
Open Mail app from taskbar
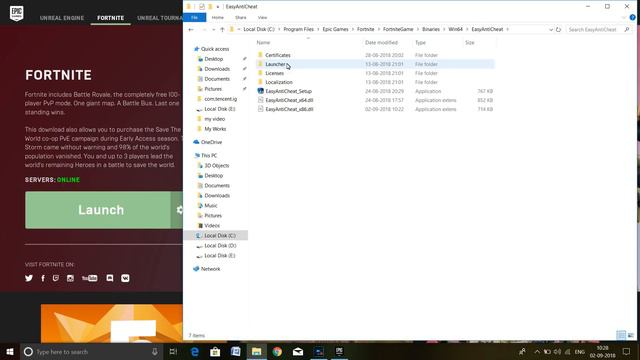298,351
